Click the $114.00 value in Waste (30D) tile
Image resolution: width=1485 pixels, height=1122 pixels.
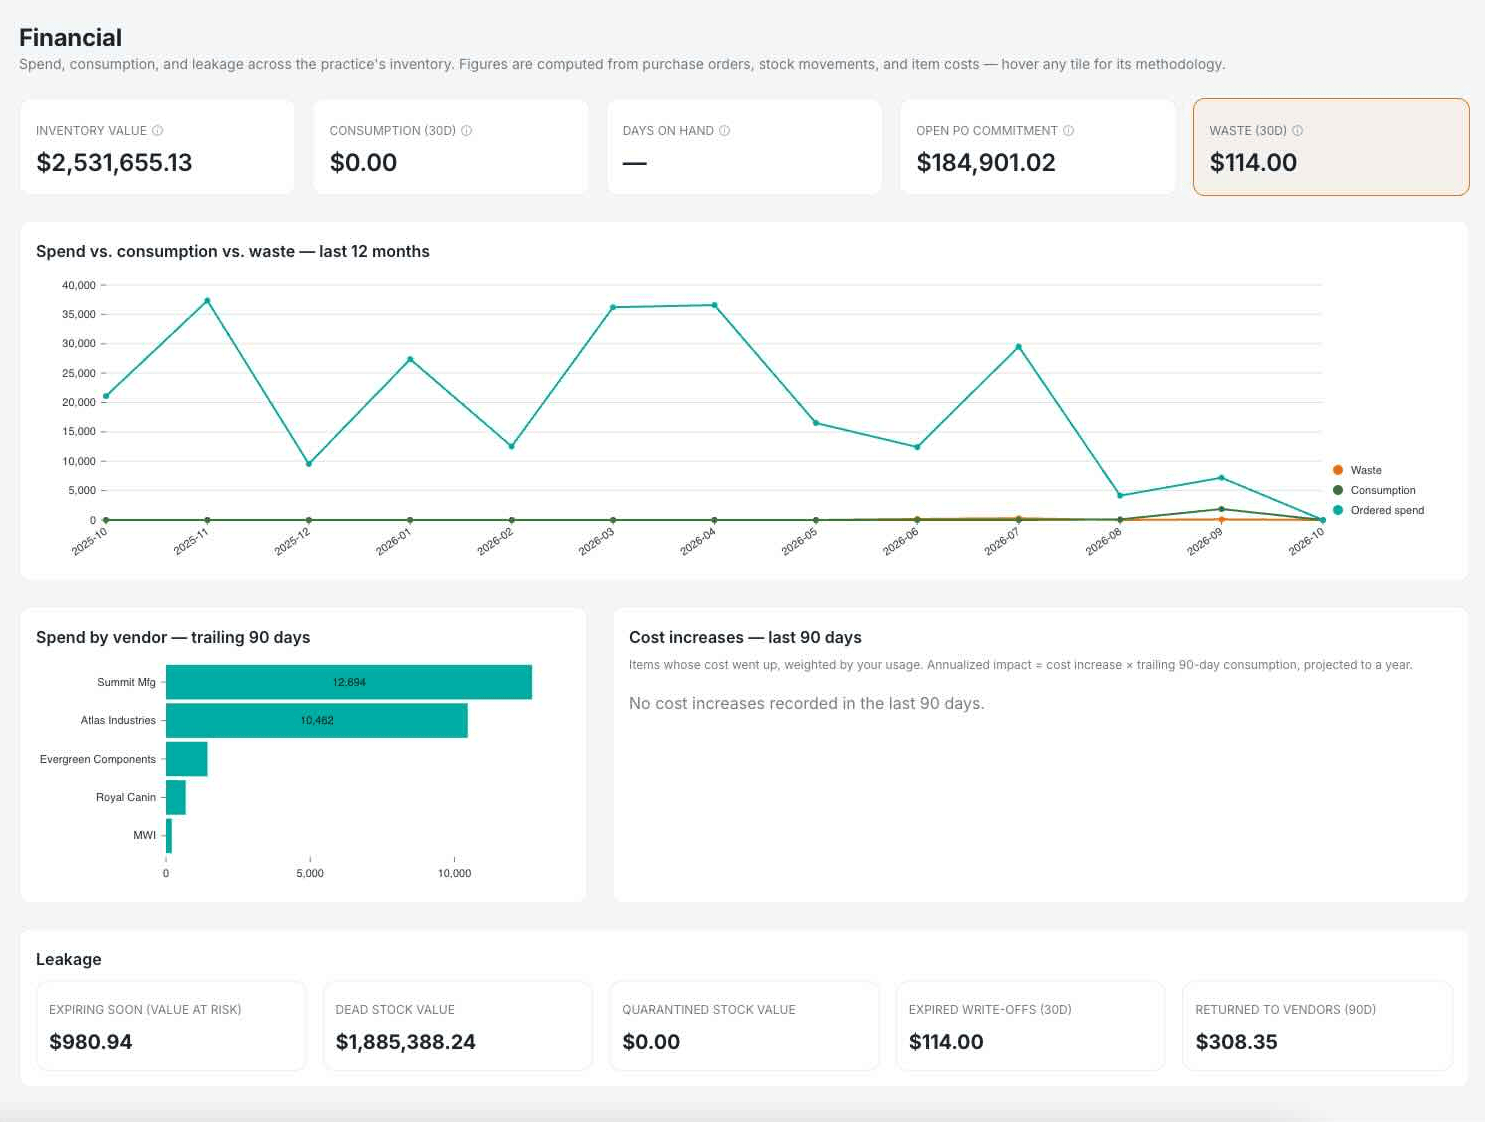point(1253,163)
